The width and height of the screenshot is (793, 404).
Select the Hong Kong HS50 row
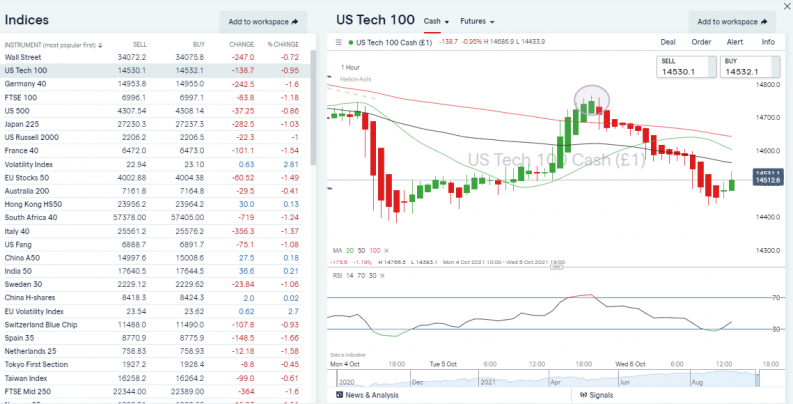click(x=153, y=204)
